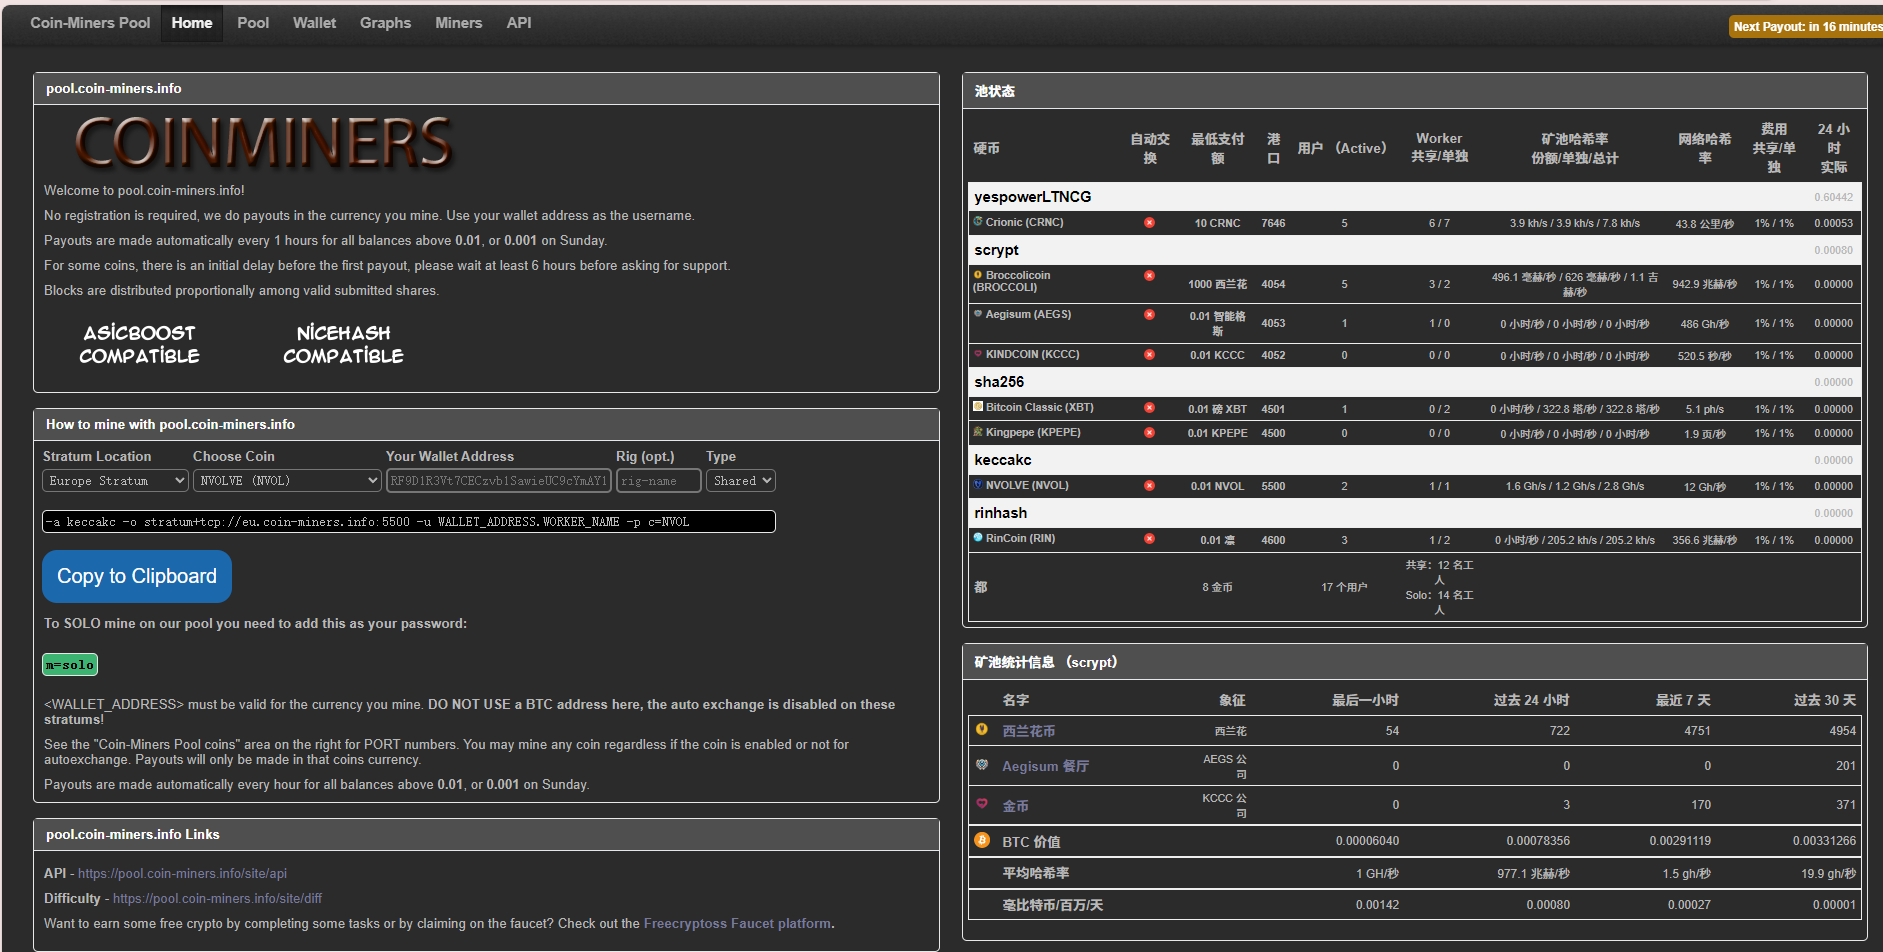This screenshot has width=1883, height=952.
Task: Click the red auto-exchange X icon for Crionic
Action: tap(1149, 223)
